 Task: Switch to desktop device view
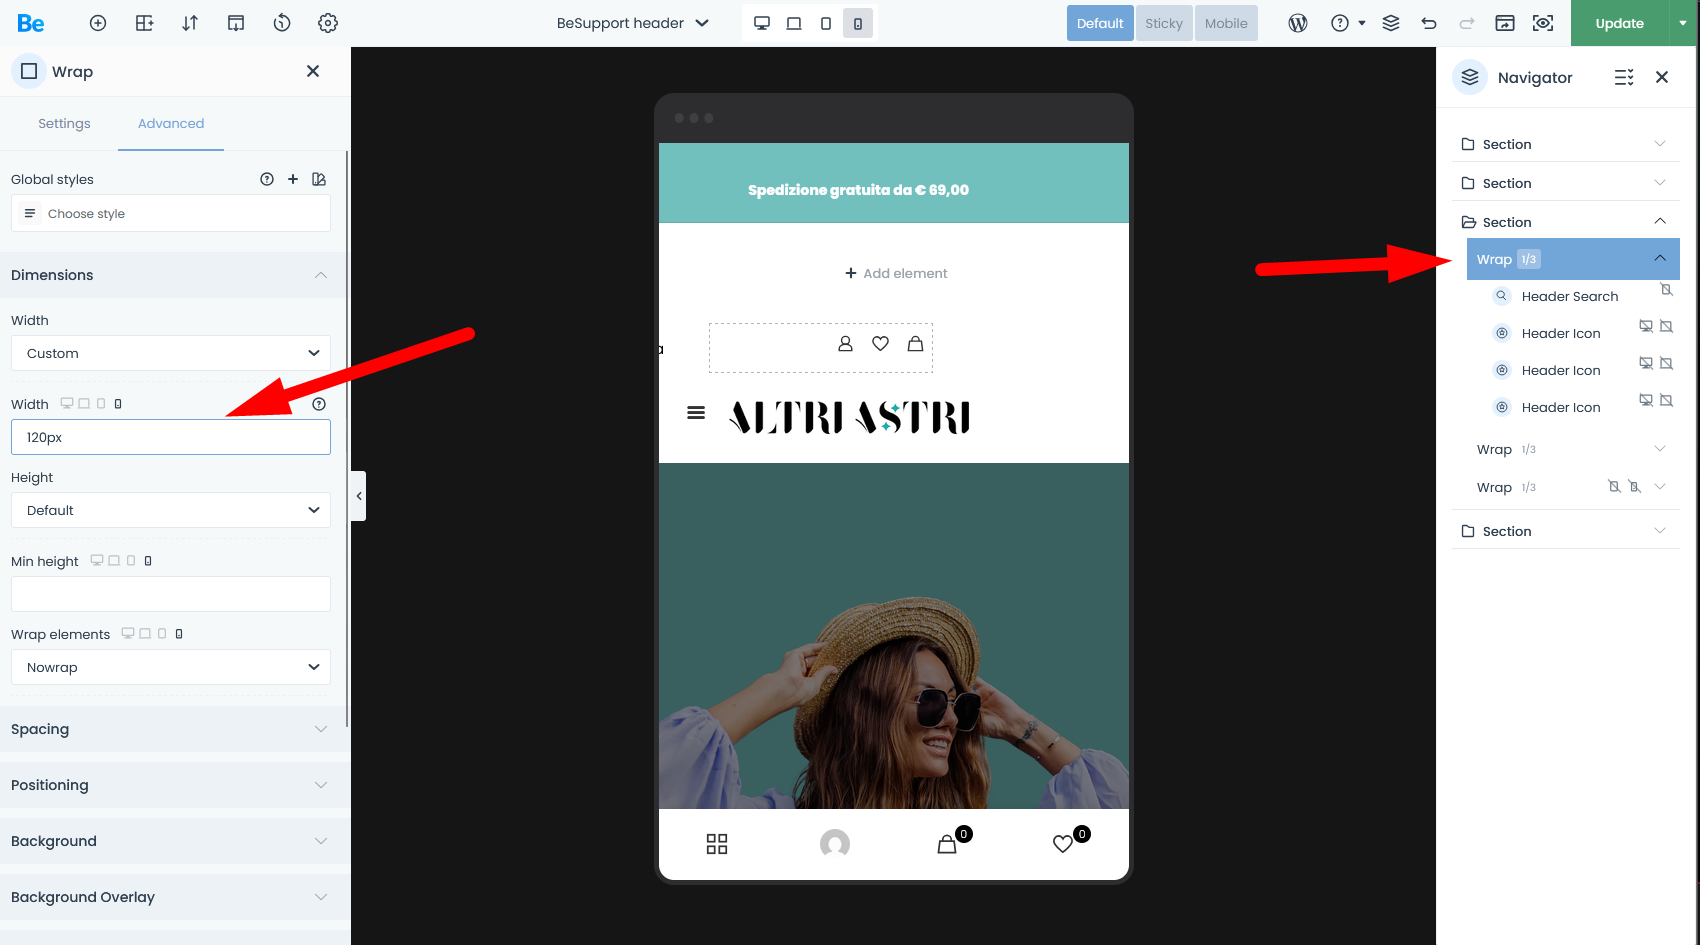point(762,23)
